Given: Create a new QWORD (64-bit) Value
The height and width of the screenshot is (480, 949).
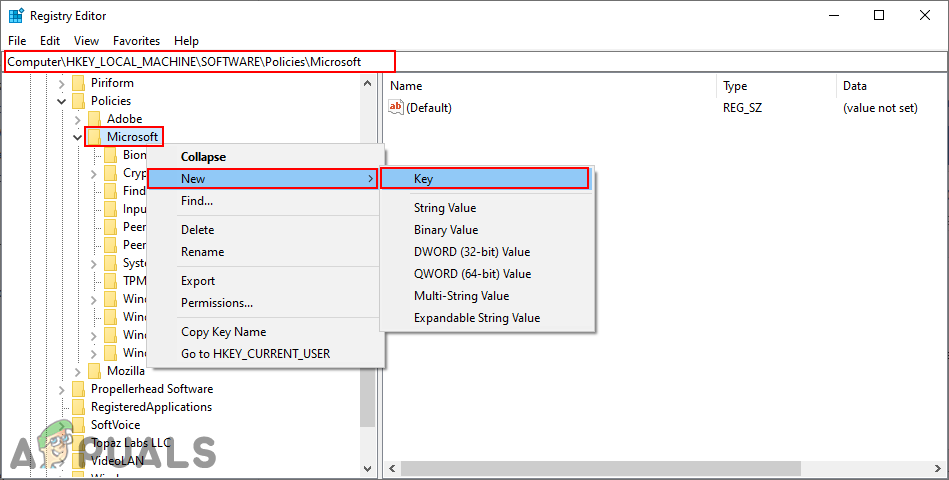Looking at the screenshot, I should pyautogui.click(x=487, y=274).
